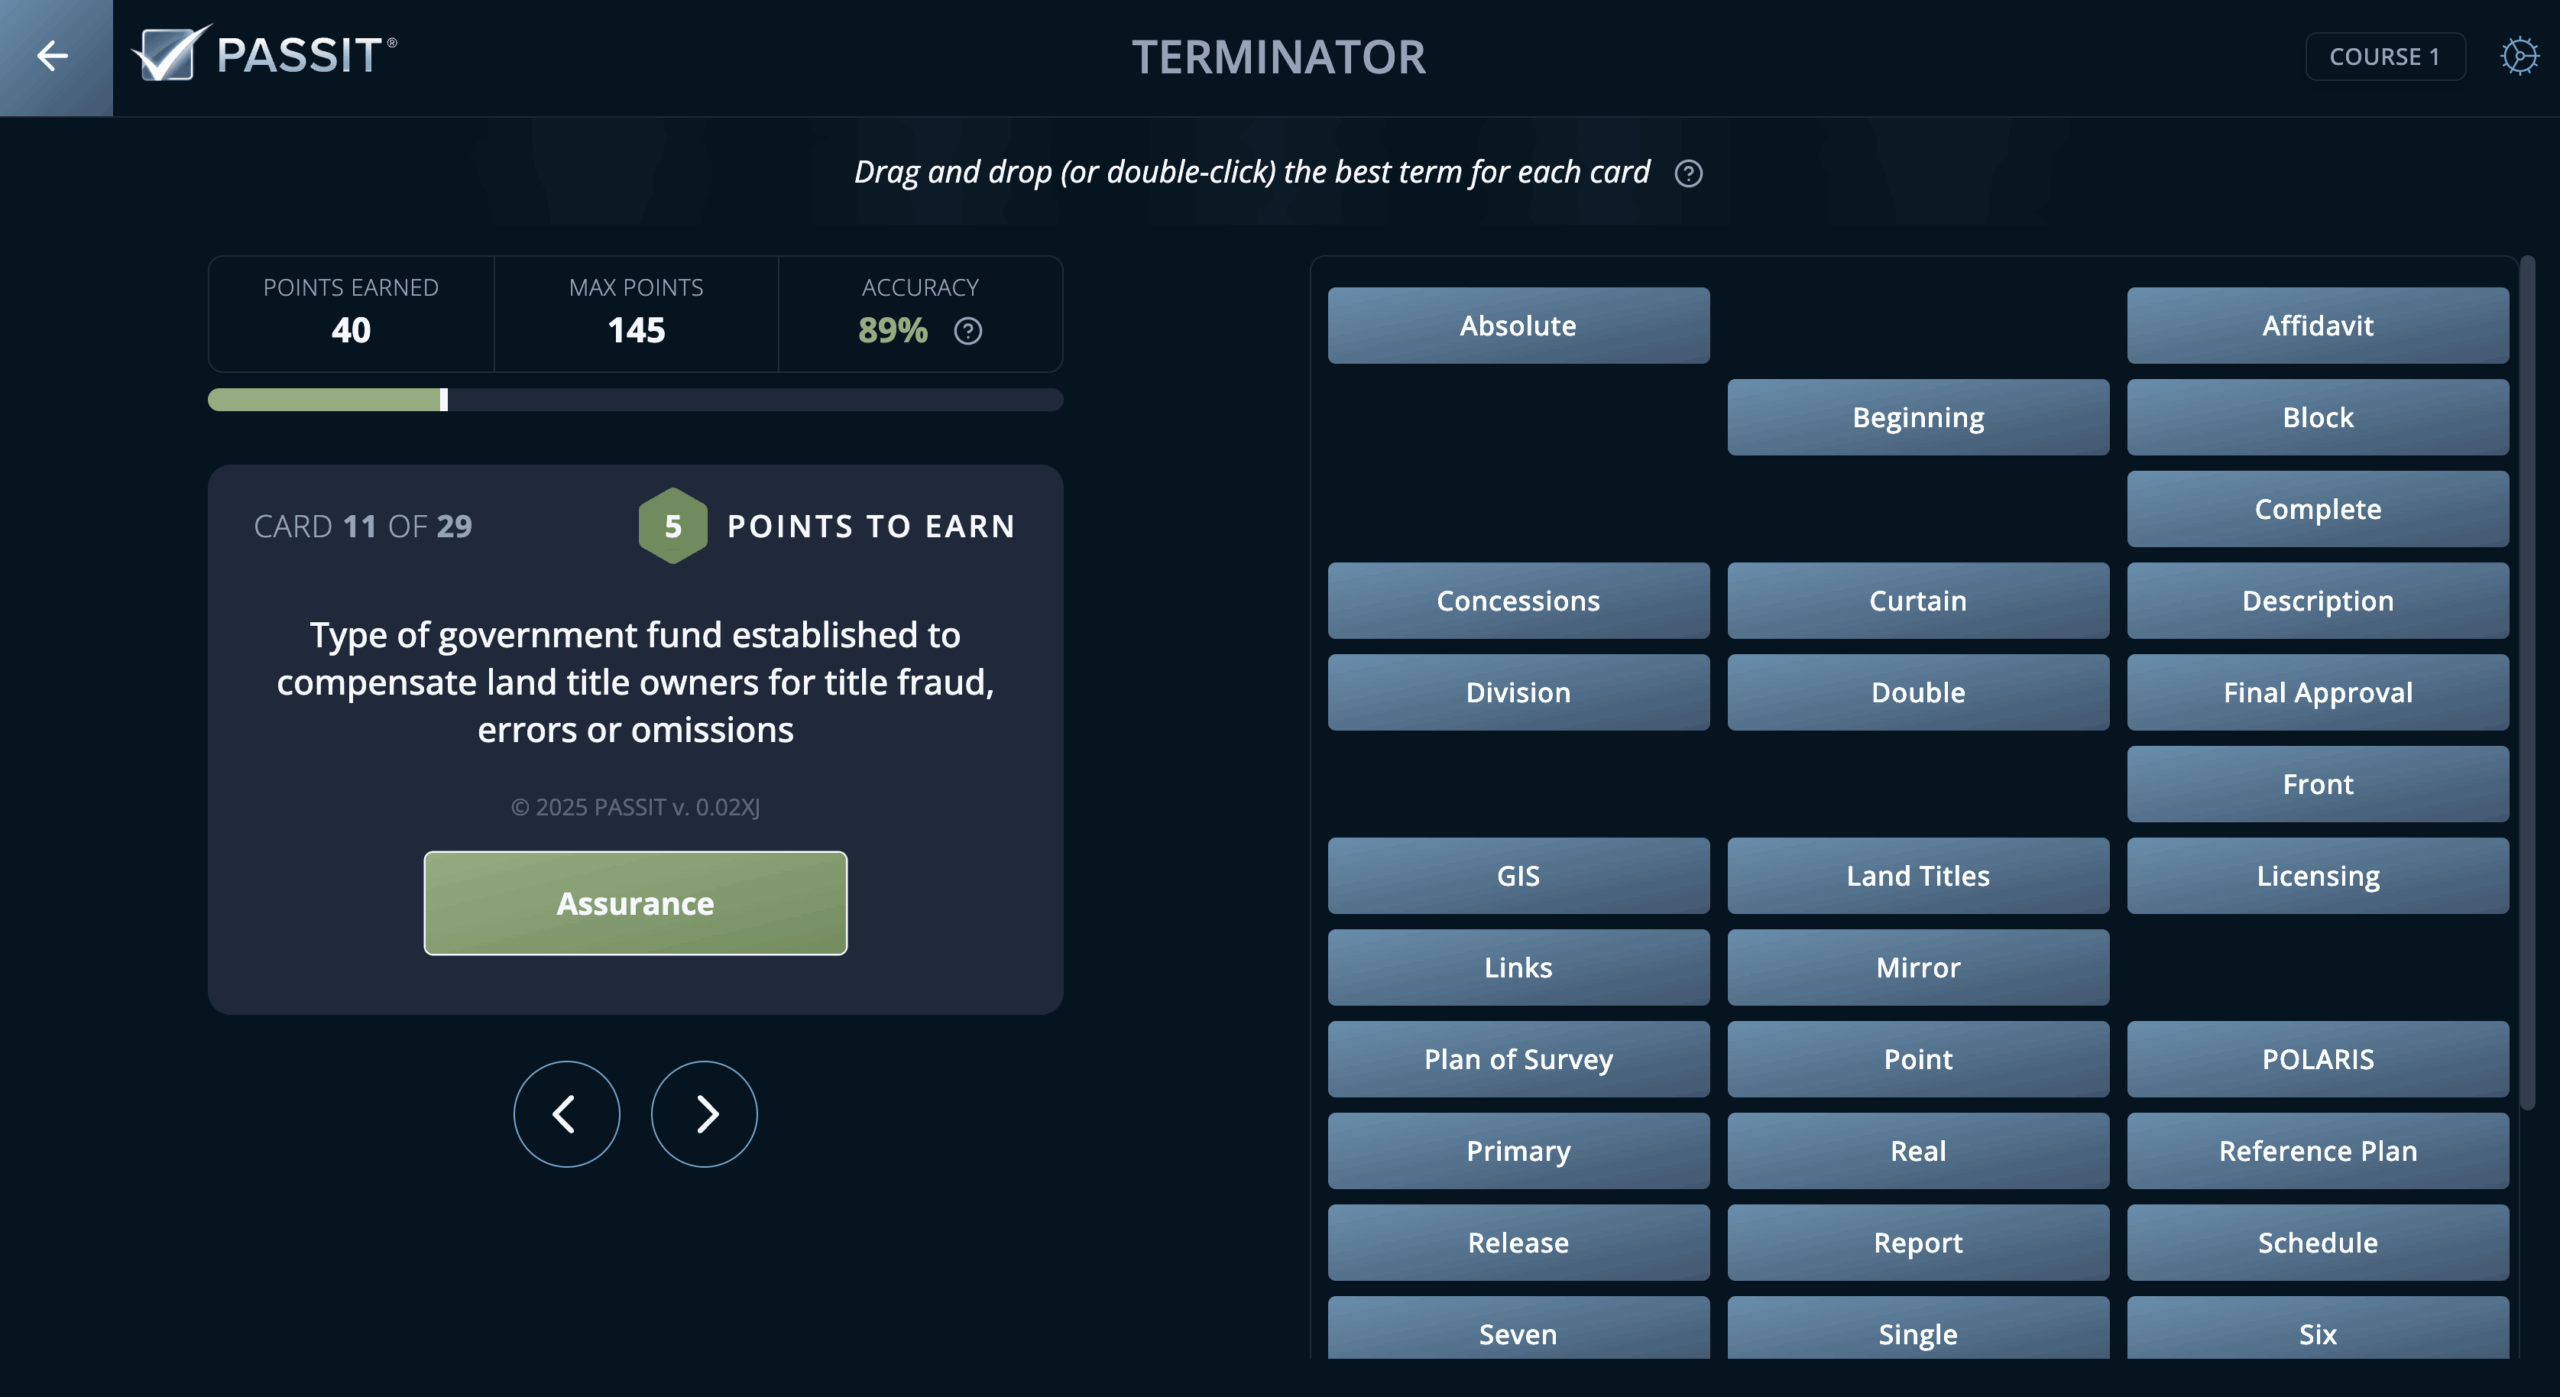Select the Plan of Survey term
This screenshot has width=2560, height=1397.
pos(1517,1059)
